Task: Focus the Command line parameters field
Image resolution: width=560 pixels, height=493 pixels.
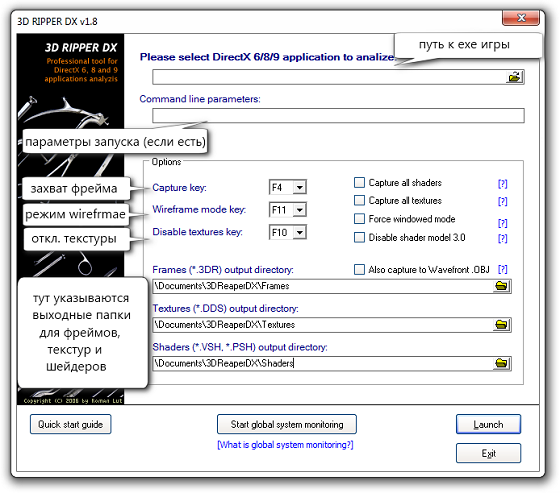Action: (x=338, y=115)
